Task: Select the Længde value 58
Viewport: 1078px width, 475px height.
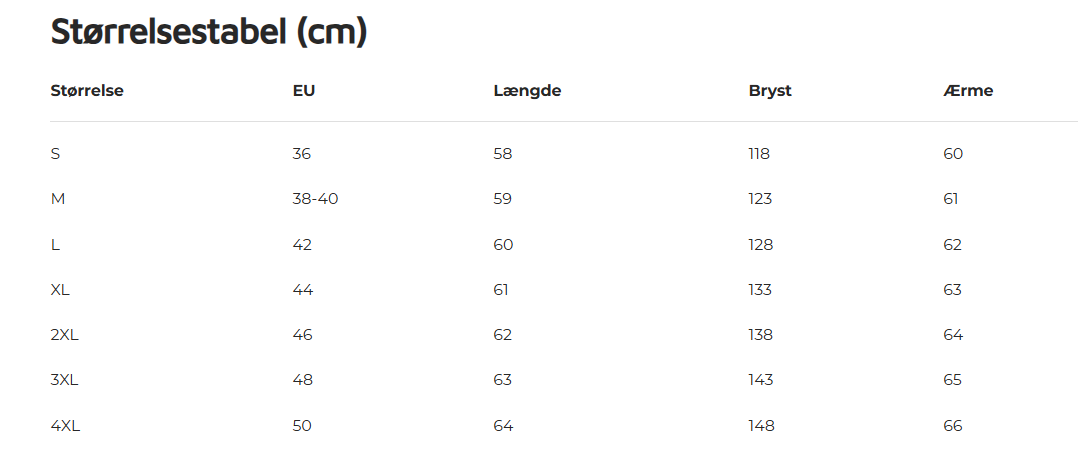Action: pyautogui.click(x=503, y=154)
